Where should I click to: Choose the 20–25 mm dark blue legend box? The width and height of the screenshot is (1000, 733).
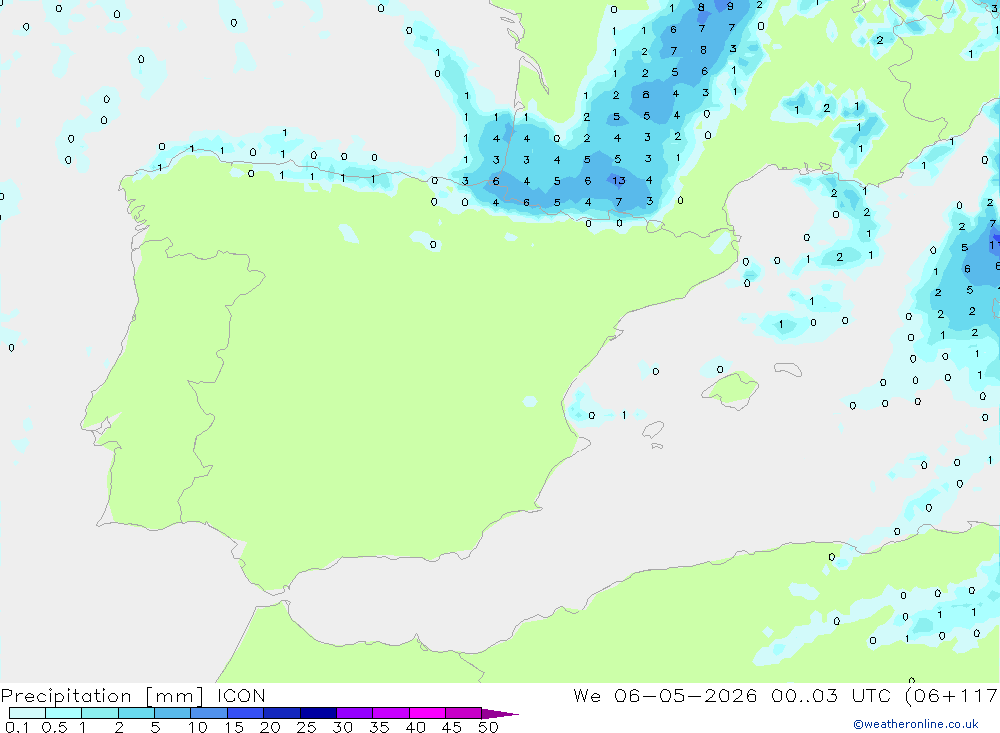tap(282, 713)
